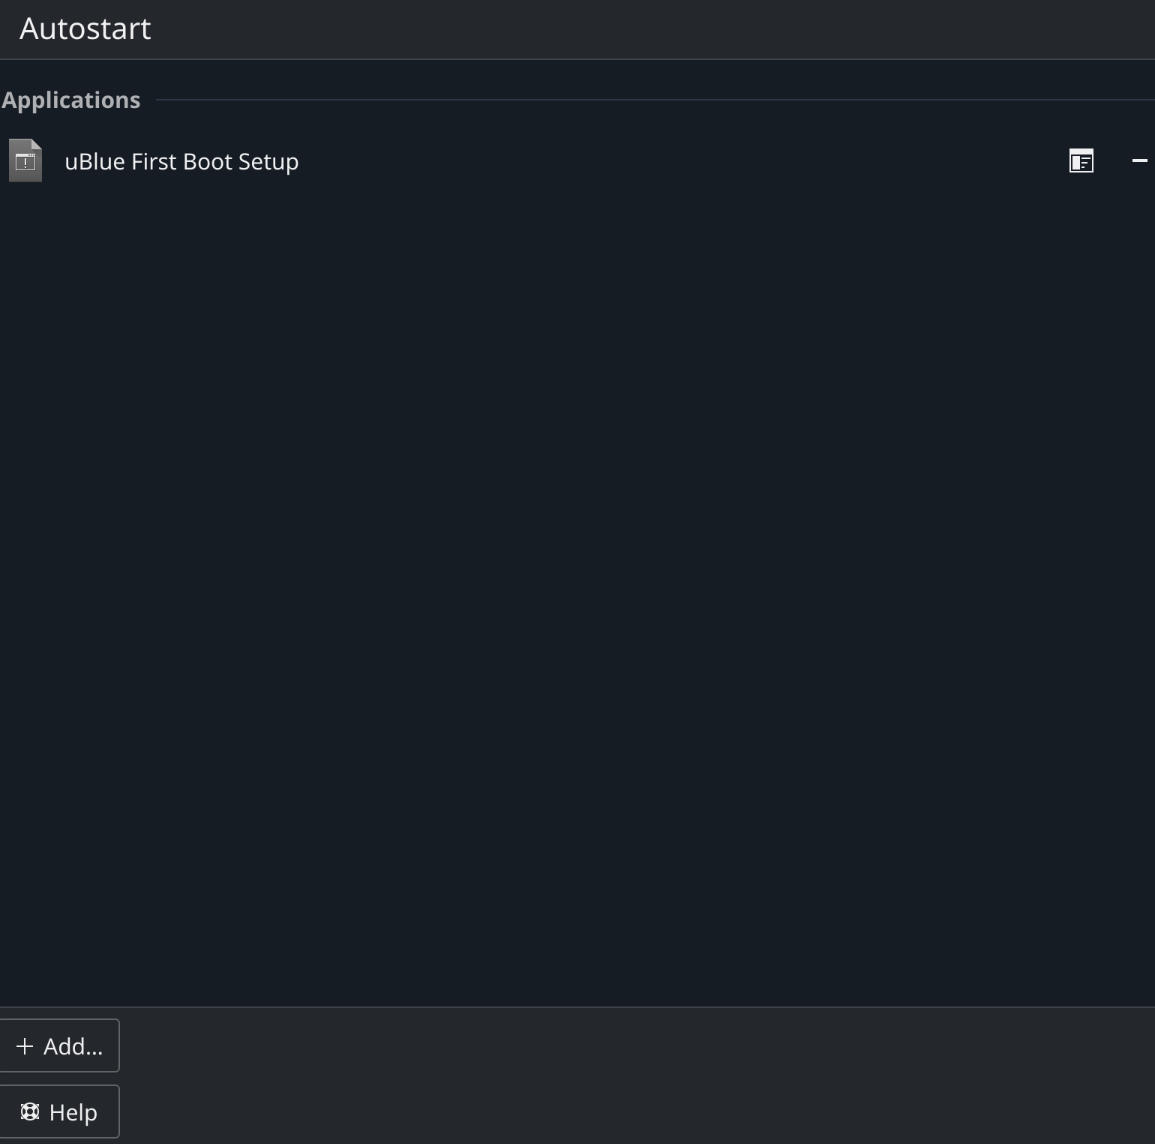1155x1144 pixels.
Task: Add a new autostart entry
Action: point(59,1046)
